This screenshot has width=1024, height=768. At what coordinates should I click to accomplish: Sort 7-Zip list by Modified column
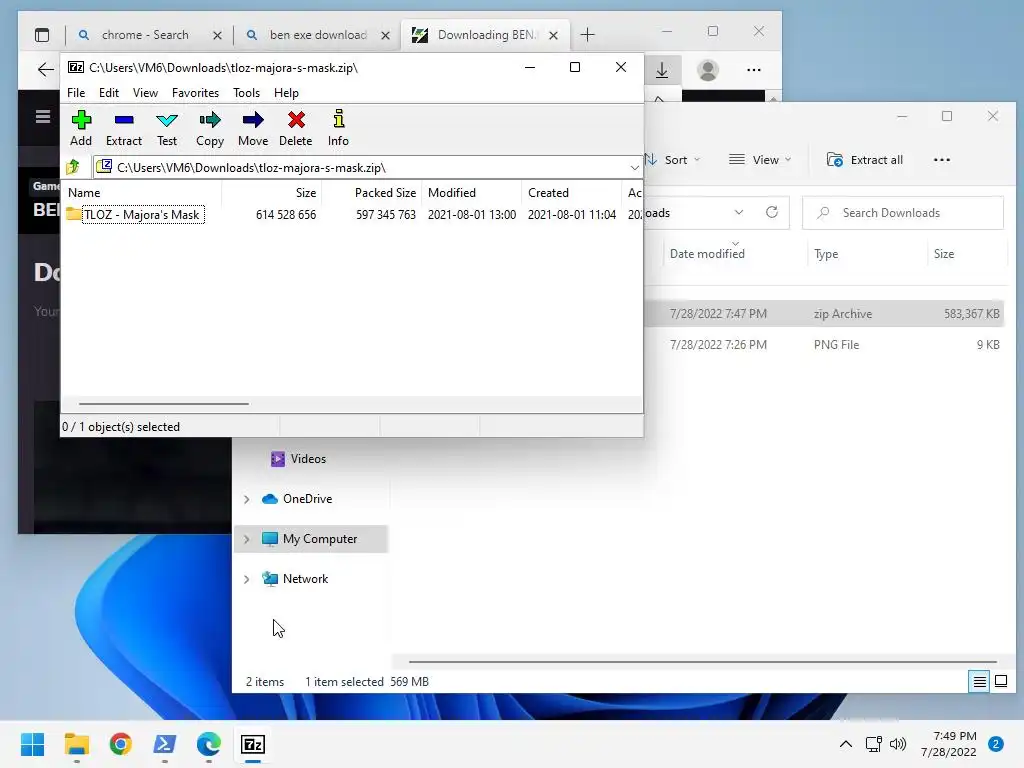(x=472, y=193)
